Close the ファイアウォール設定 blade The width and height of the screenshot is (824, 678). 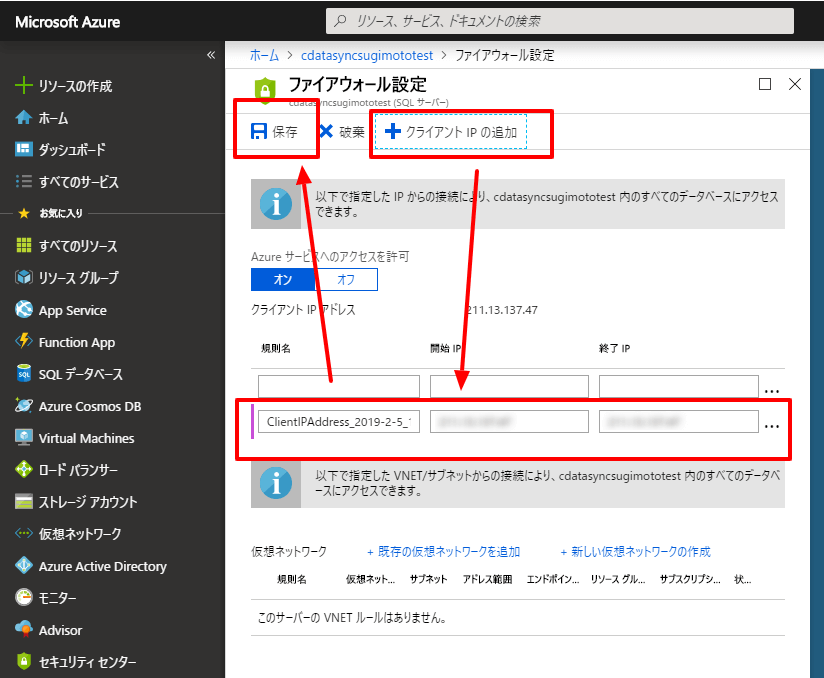(795, 84)
